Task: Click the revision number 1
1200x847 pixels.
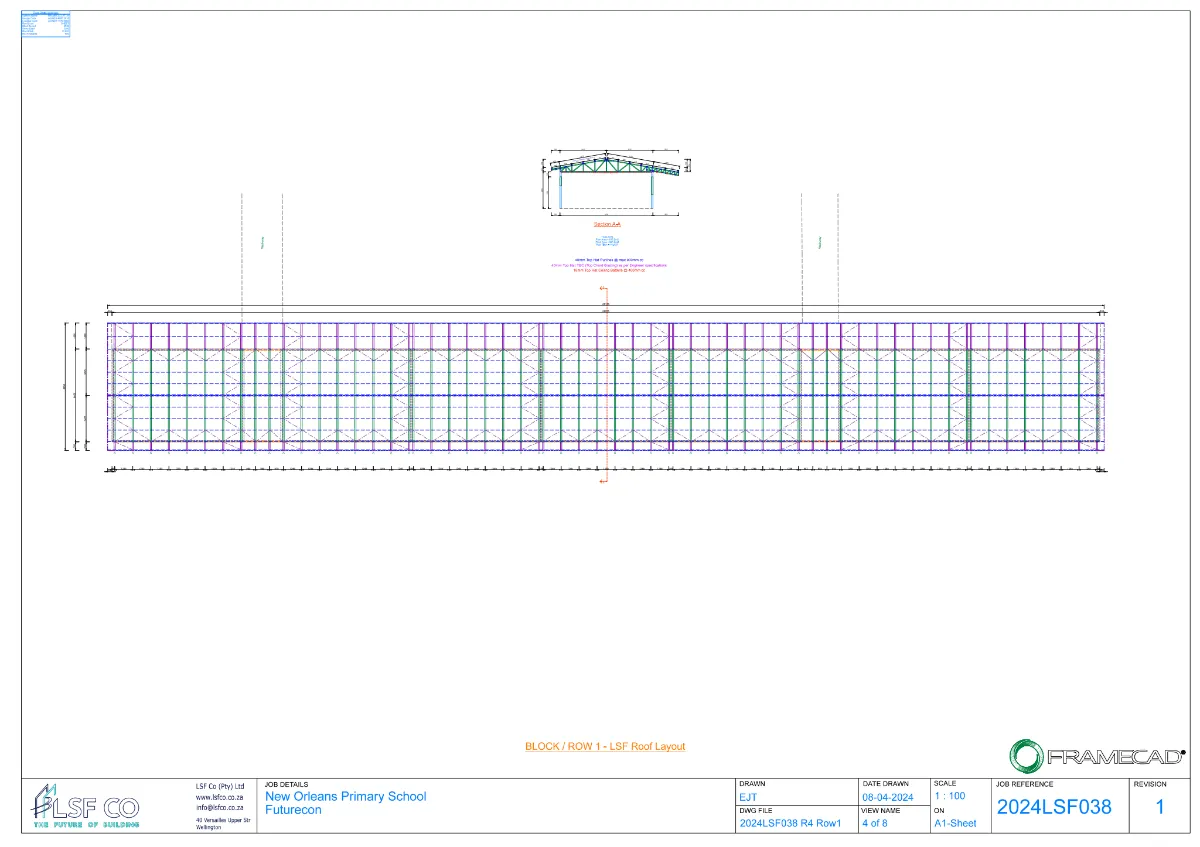Action: coord(1160,807)
